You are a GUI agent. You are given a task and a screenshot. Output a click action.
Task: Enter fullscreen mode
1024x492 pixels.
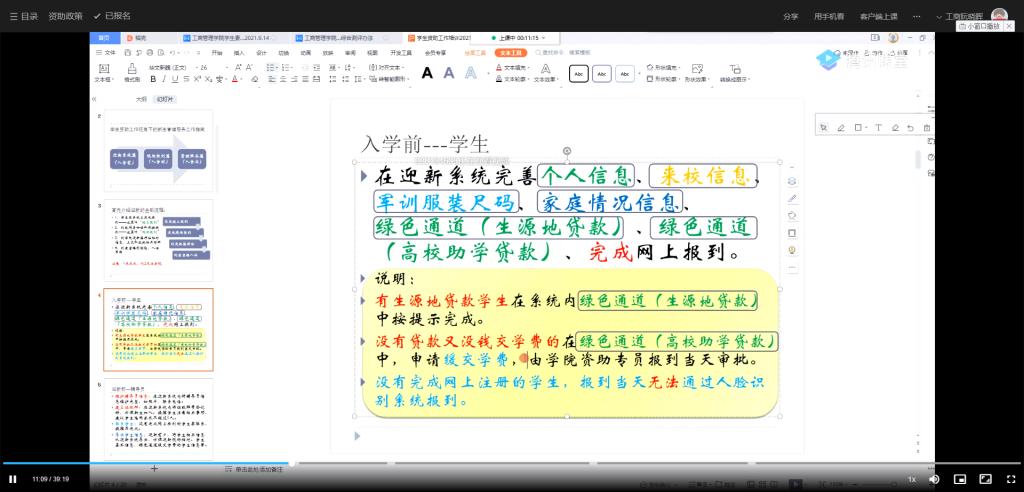point(1010,479)
